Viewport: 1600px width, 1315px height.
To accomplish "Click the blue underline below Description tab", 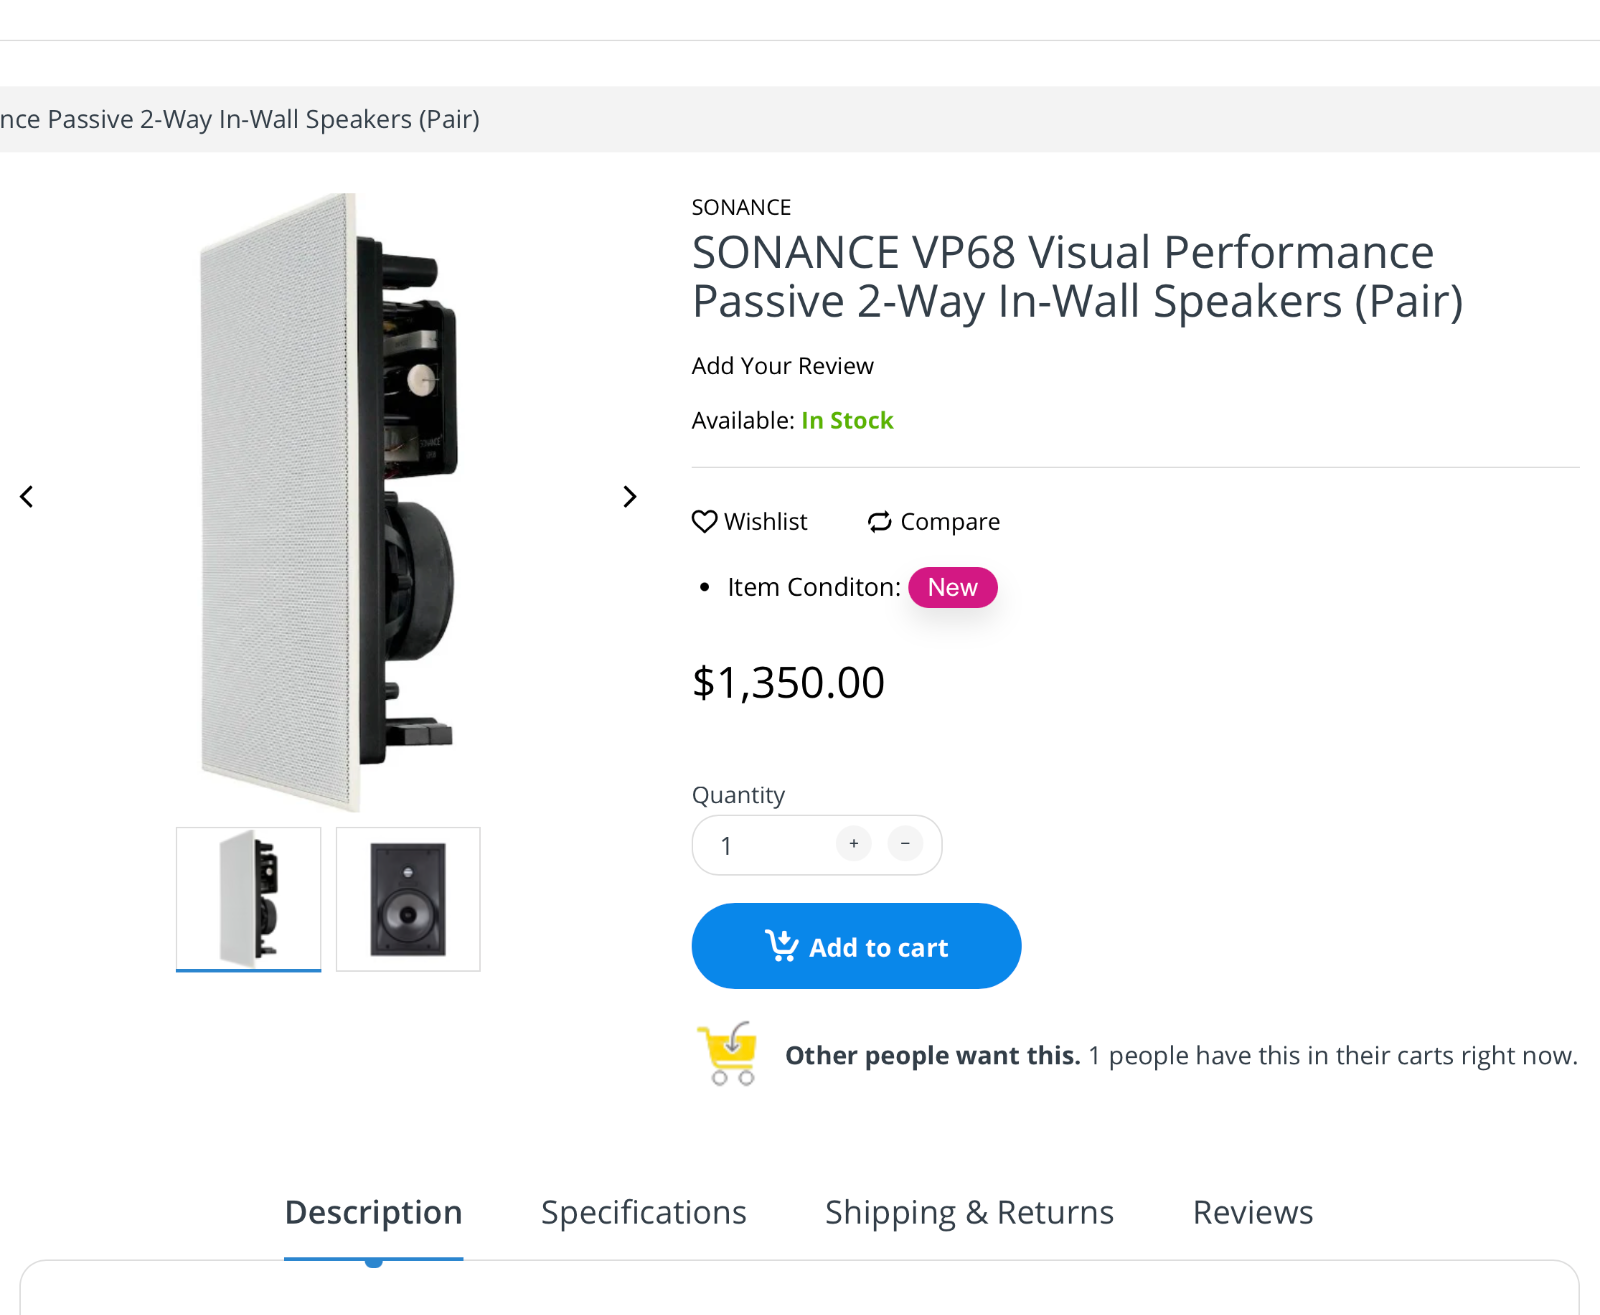I will pos(373,1260).
